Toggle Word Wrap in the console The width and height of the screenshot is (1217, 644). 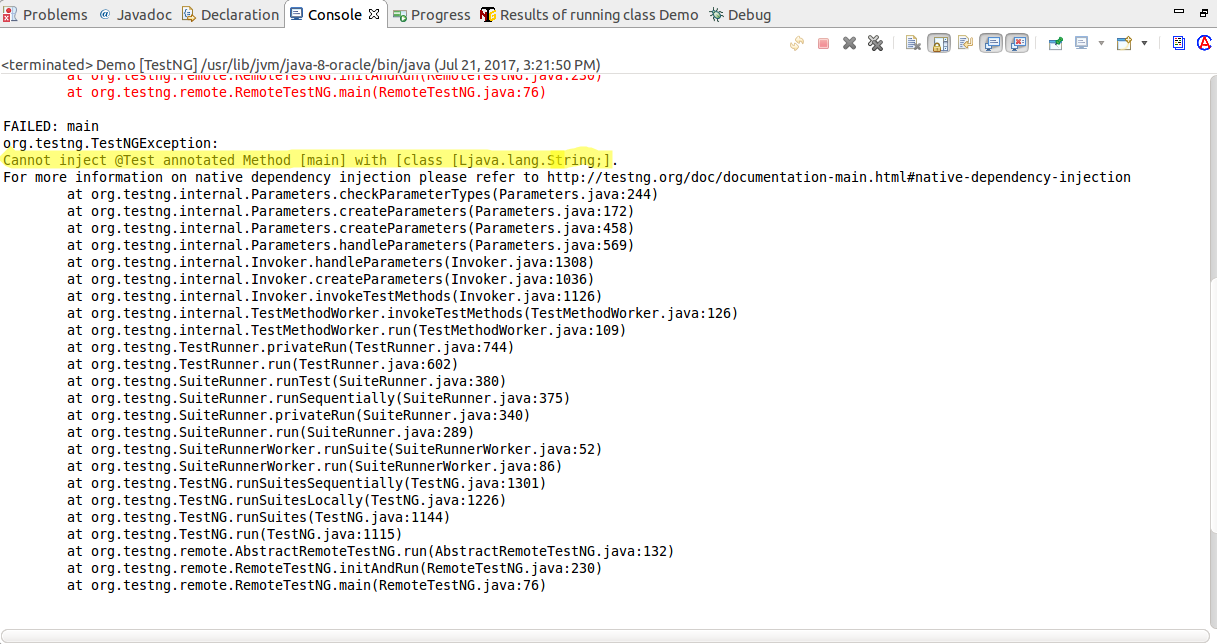pyautogui.click(x=965, y=43)
